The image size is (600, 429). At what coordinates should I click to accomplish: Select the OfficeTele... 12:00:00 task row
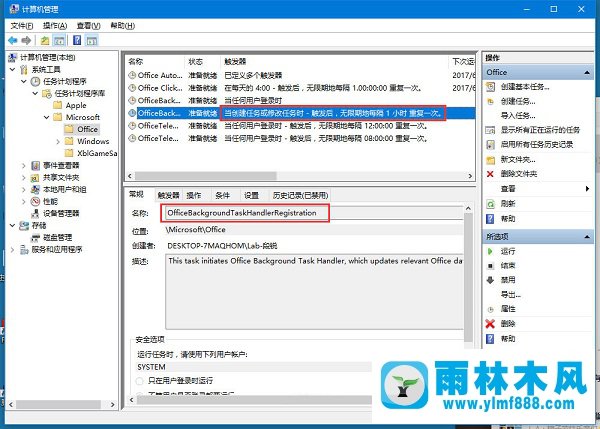coord(301,126)
